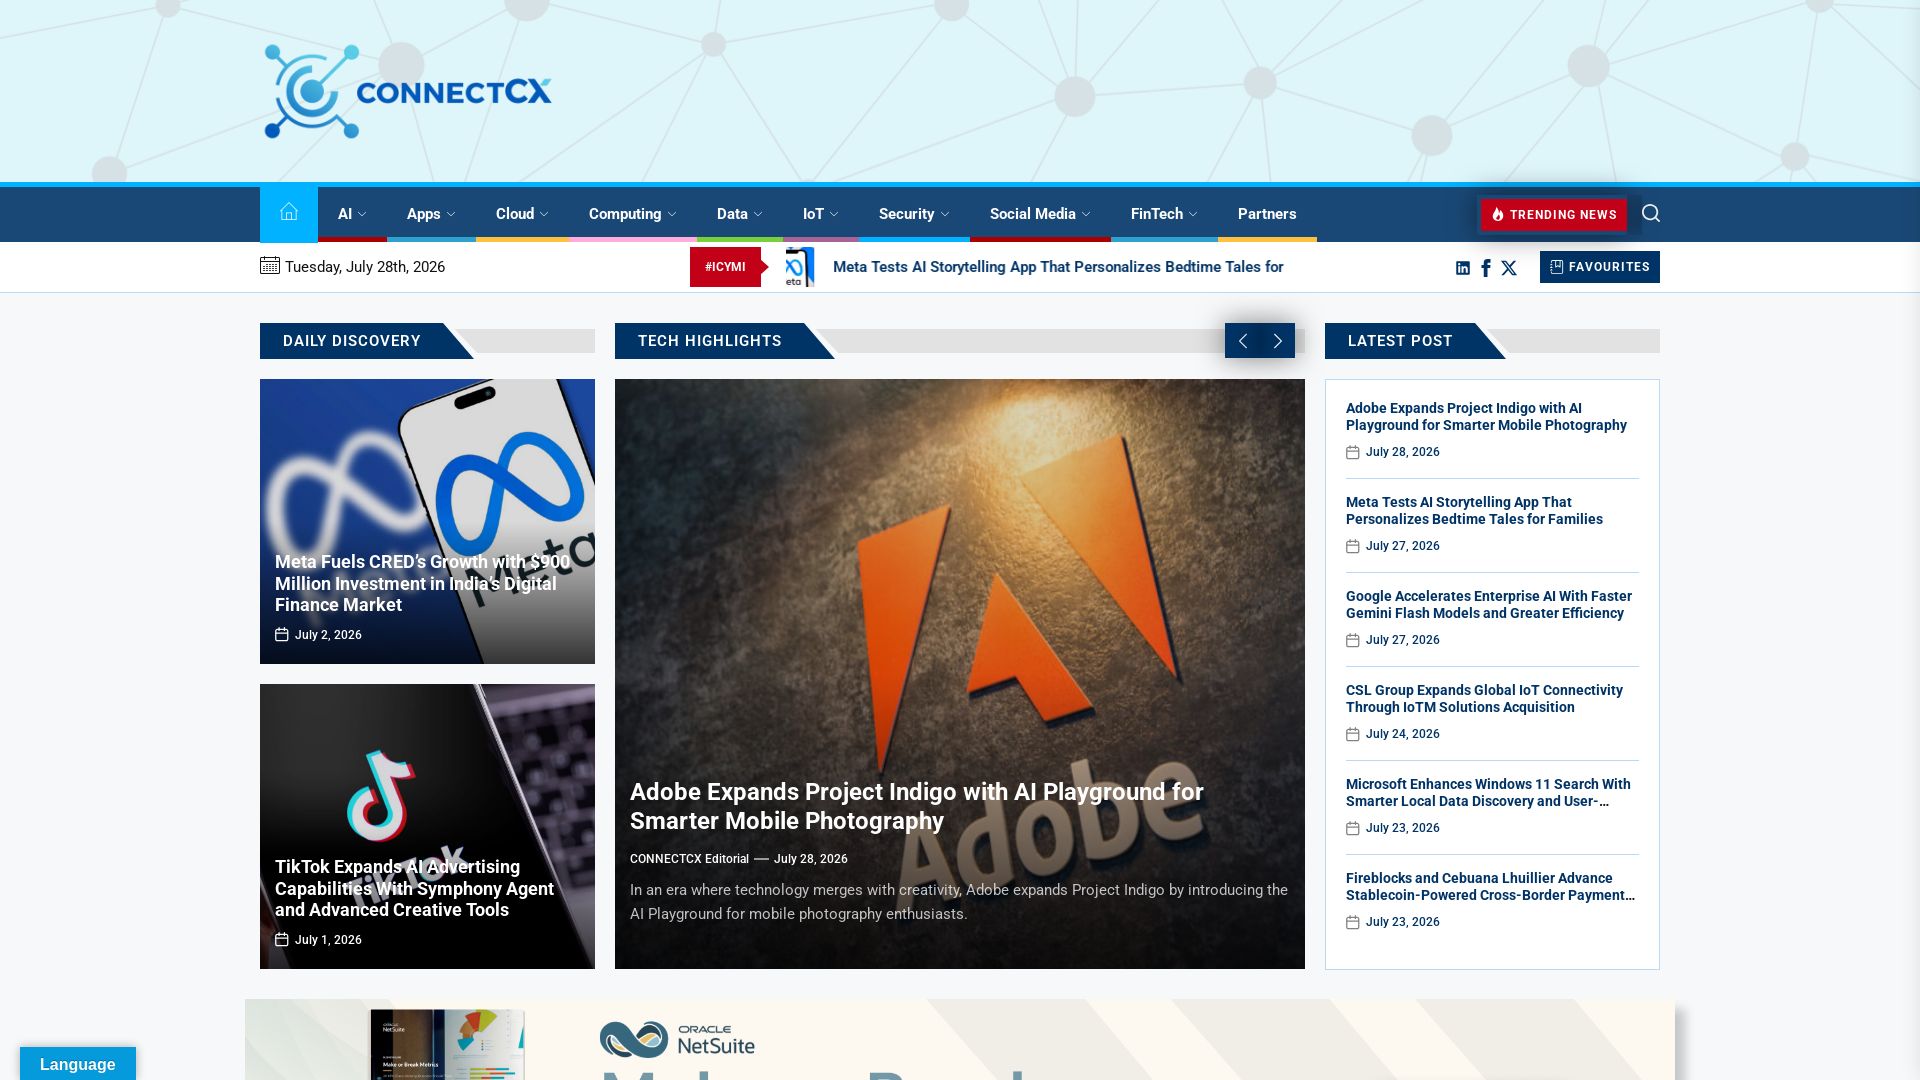
Task: Expand the Data menu dropdown
Action: (740, 214)
